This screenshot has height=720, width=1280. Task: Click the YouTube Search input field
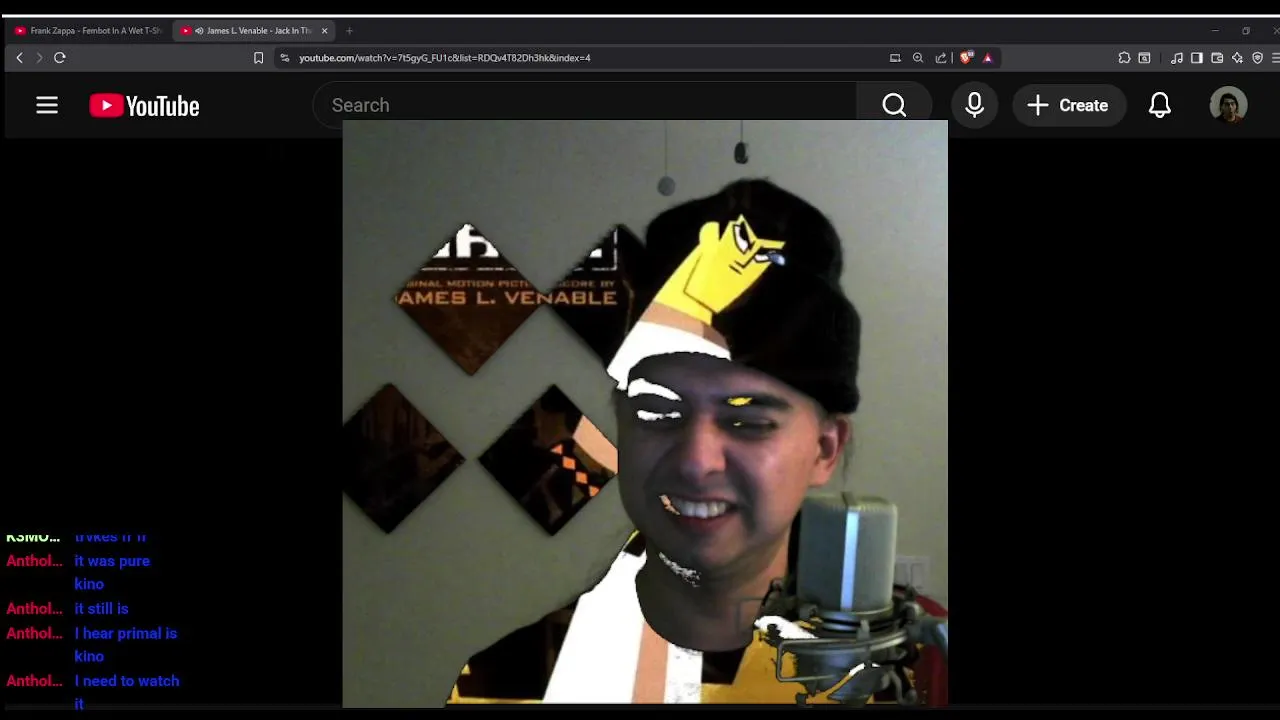(585, 105)
